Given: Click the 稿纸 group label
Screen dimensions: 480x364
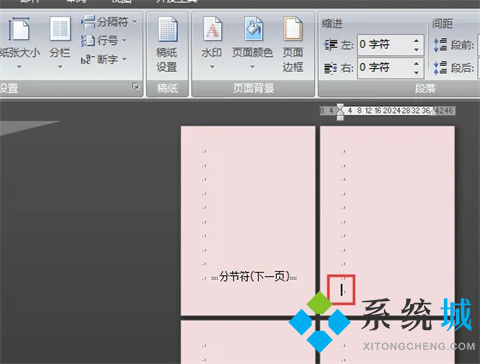Looking at the screenshot, I should coord(167,88).
